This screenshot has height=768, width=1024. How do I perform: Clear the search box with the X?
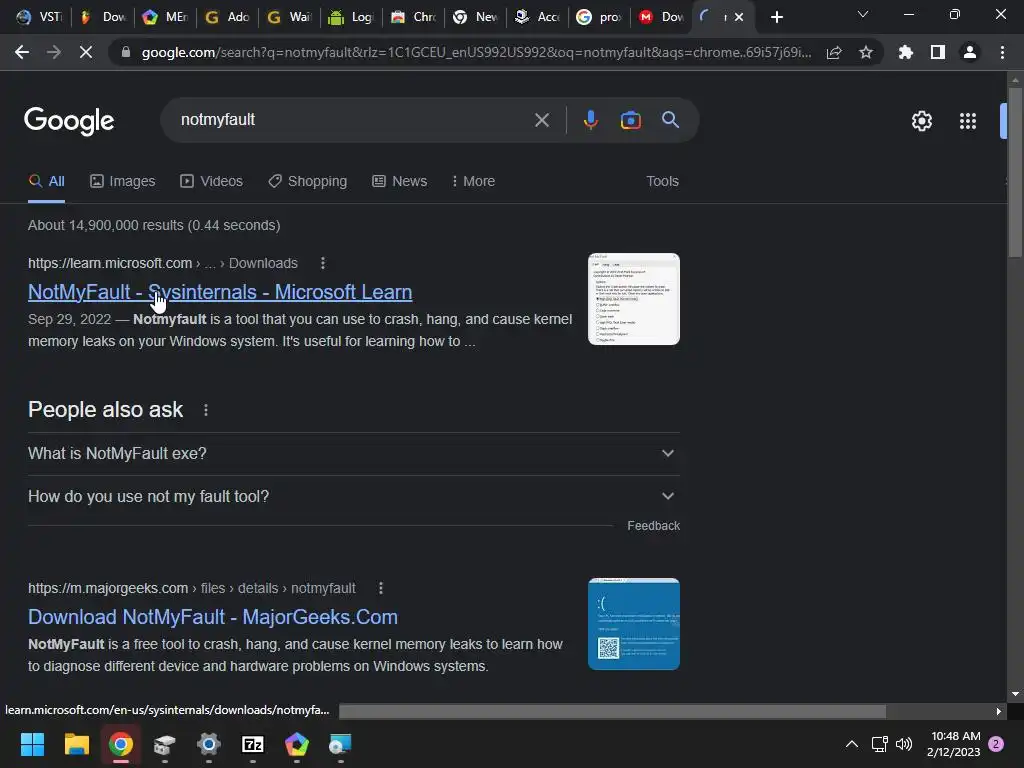point(541,120)
